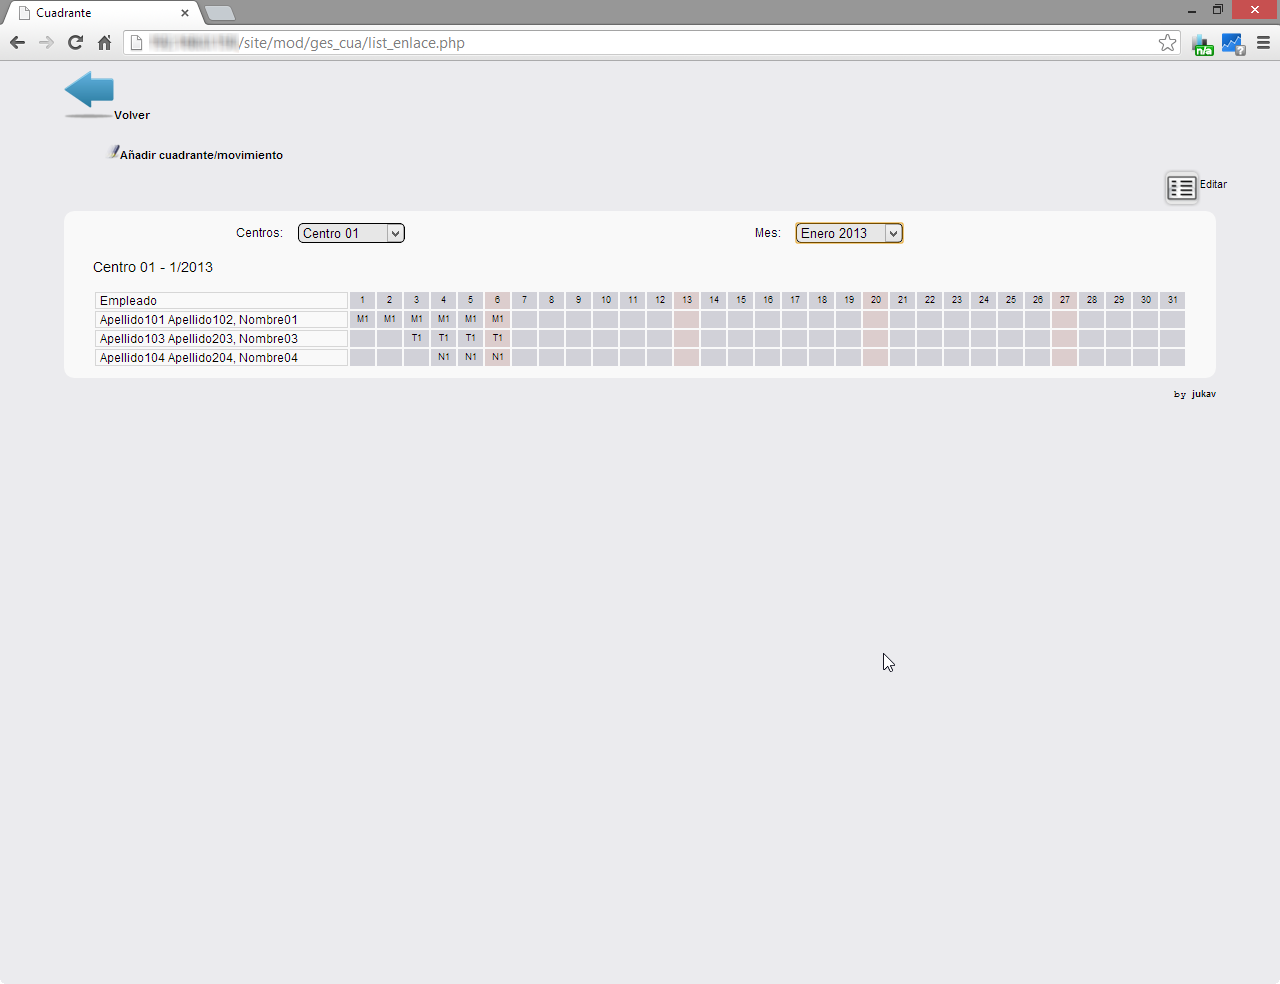Image resolution: width=1280 pixels, height=984 pixels.
Task: Click the Editar list icon
Action: tap(1181, 188)
